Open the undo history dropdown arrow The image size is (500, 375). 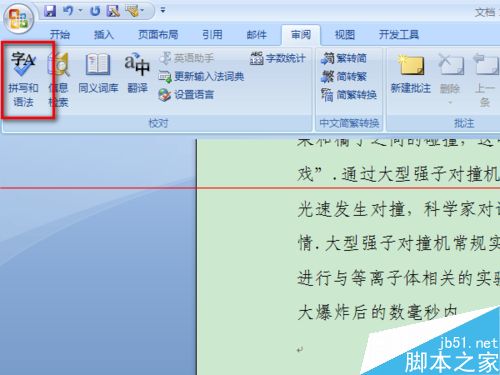[80, 11]
